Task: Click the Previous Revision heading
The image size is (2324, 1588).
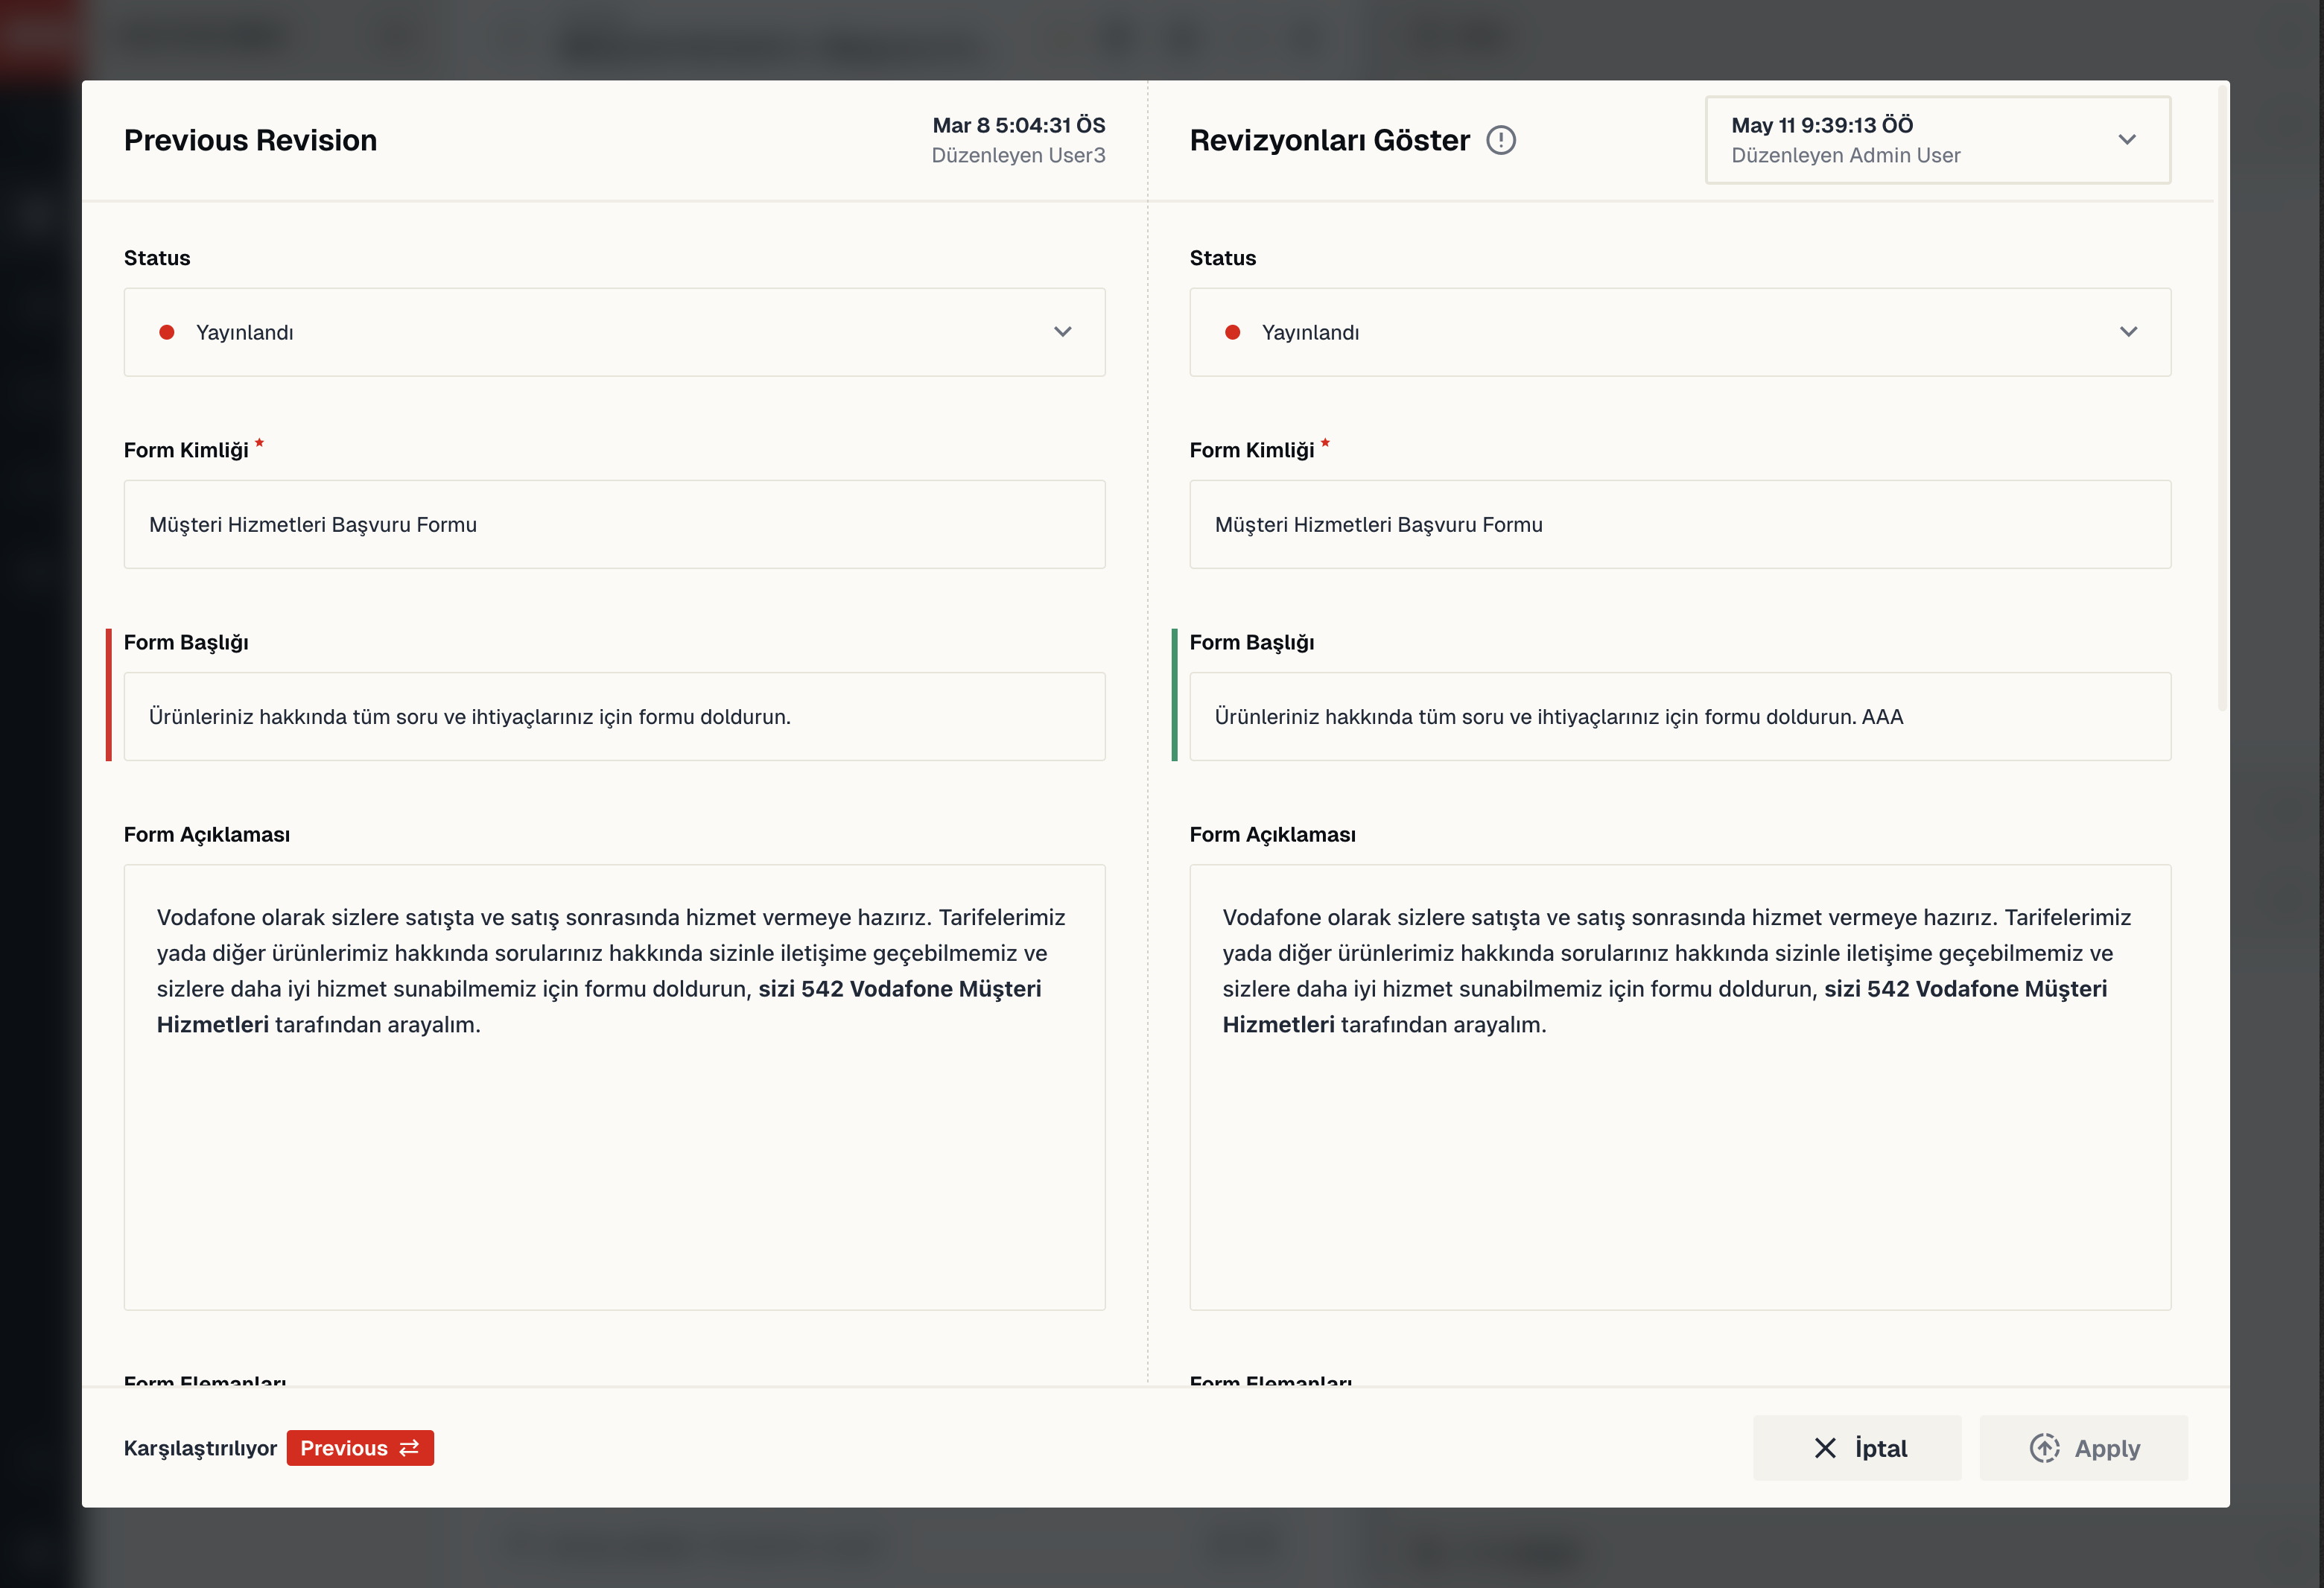Action: pos(250,140)
